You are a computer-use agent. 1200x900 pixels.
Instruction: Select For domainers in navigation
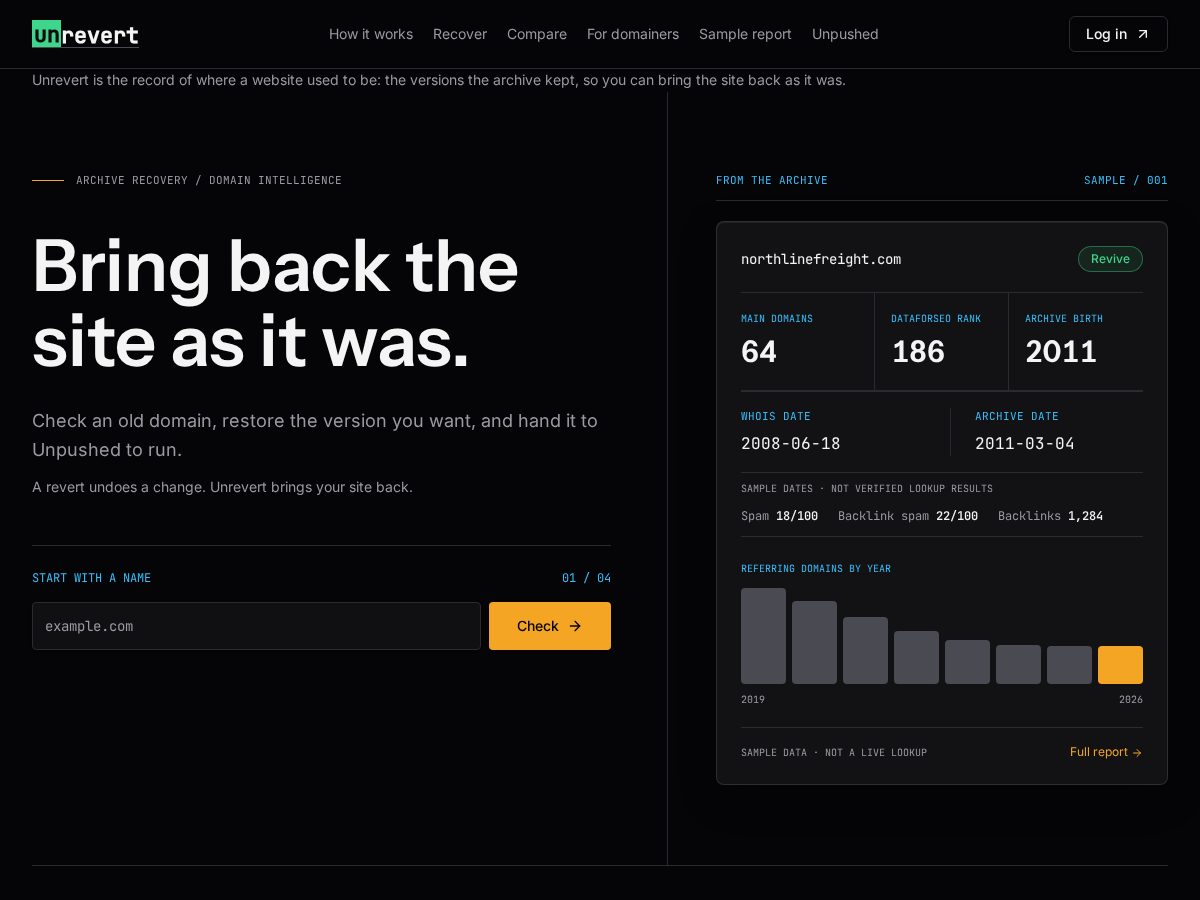click(633, 34)
